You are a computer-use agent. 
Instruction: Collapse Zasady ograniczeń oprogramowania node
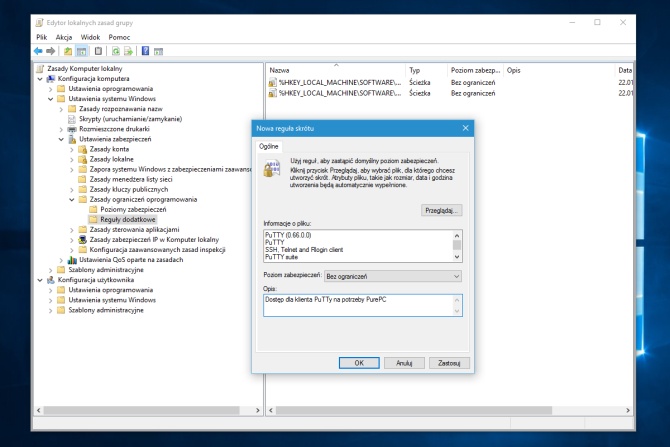point(72,200)
